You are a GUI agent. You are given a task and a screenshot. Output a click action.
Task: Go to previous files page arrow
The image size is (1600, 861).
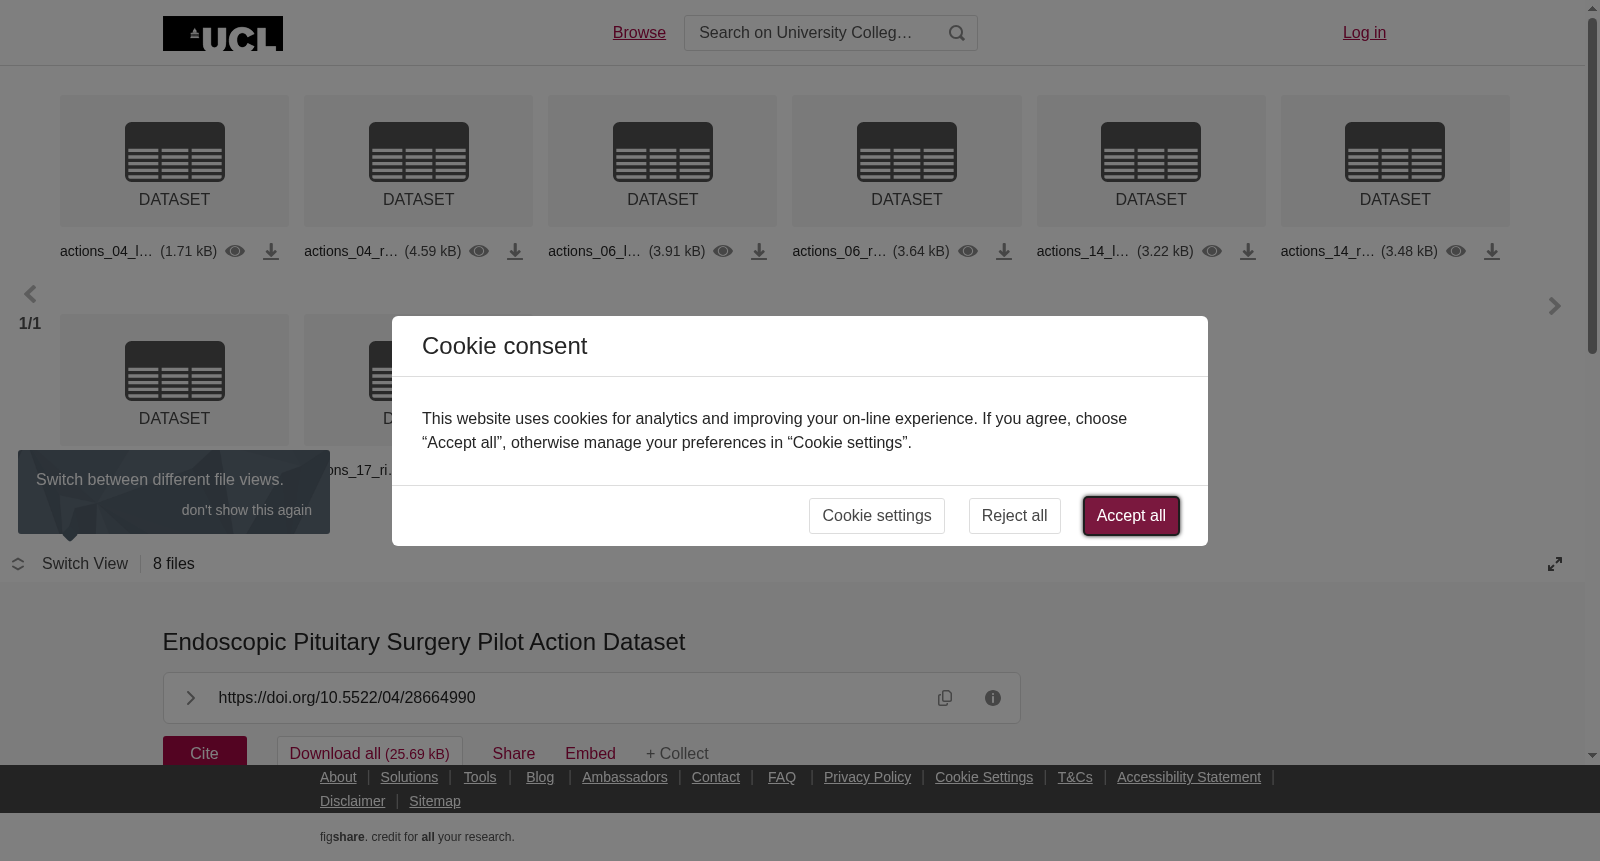(30, 294)
